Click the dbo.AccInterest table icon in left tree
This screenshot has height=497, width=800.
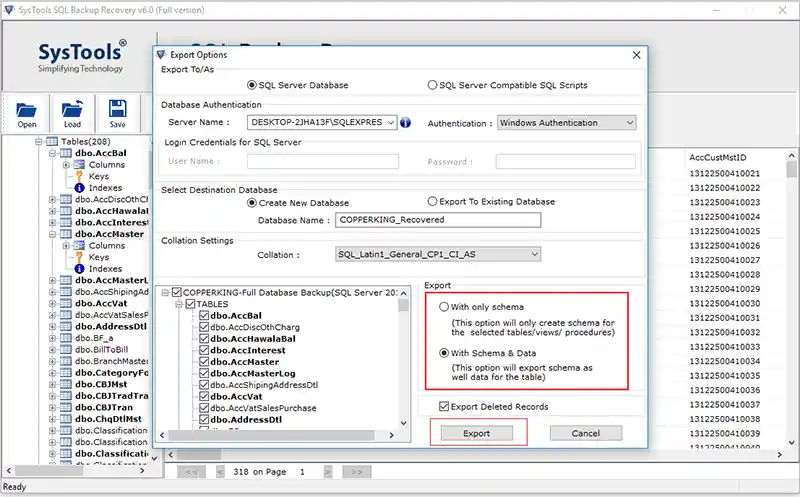pyautogui.click(x=66, y=222)
